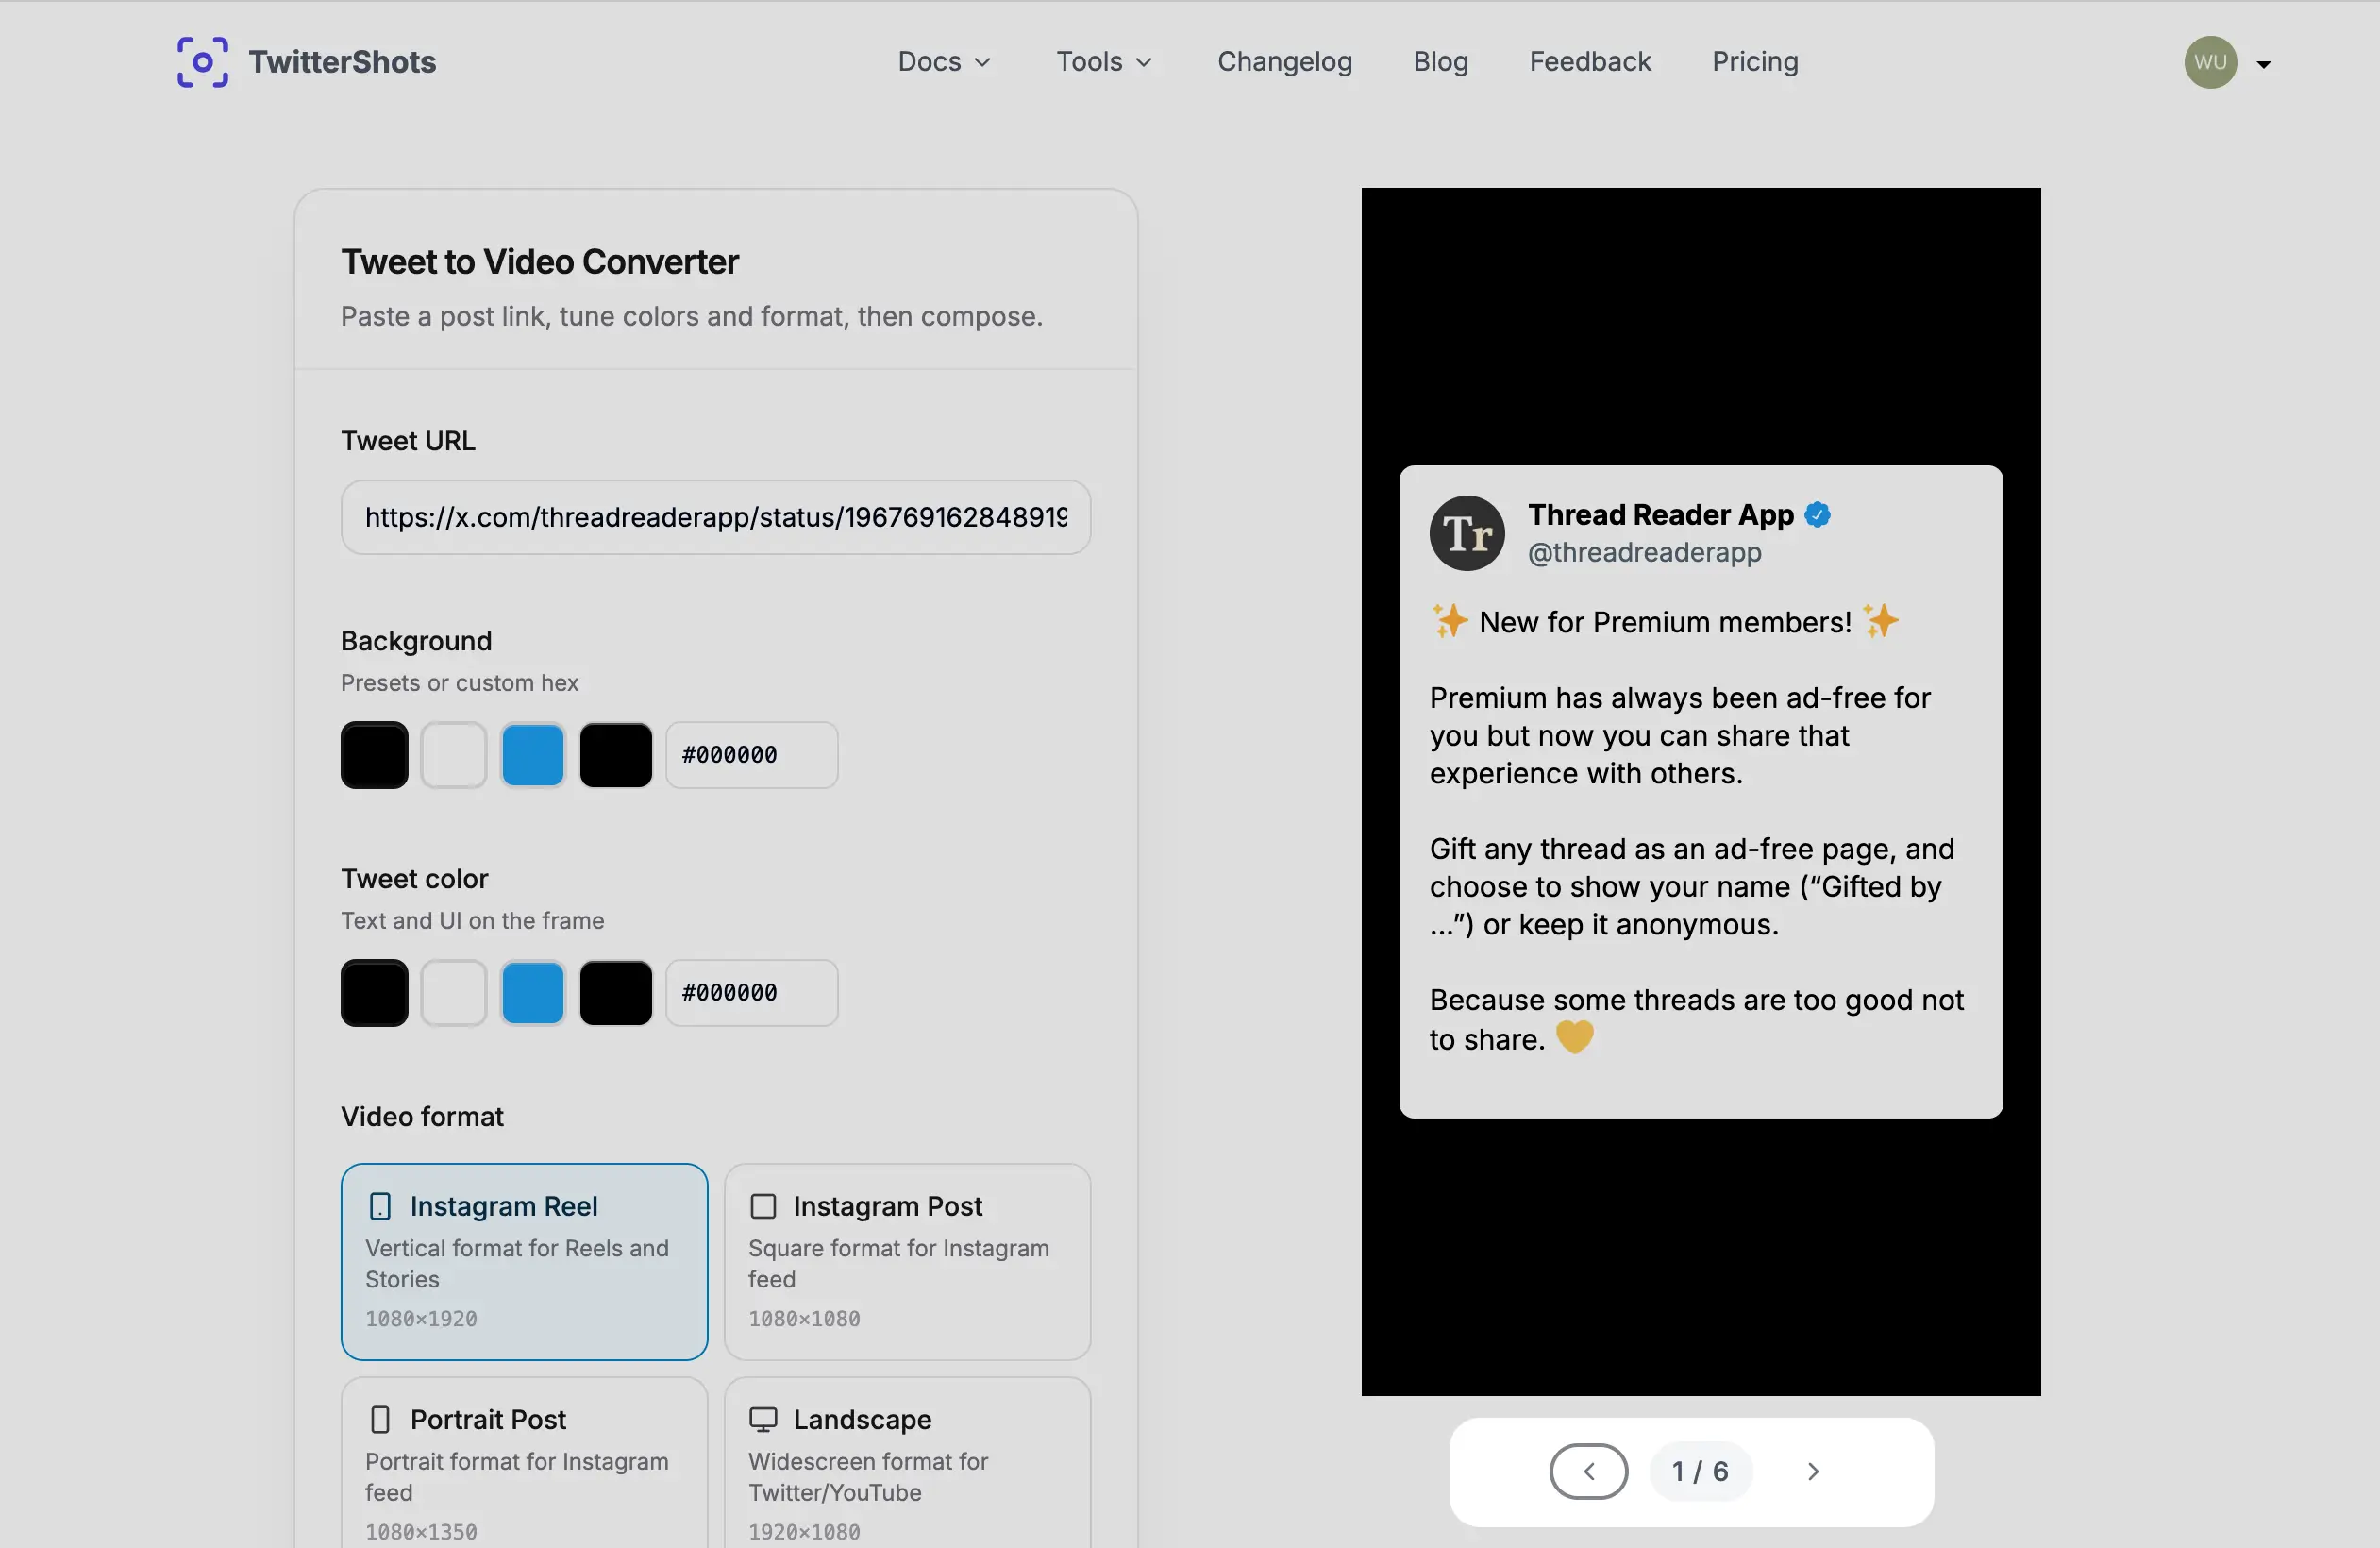Choose the Instagram Reel video format
This screenshot has height=1548, width=2380.
[524, 1261]
